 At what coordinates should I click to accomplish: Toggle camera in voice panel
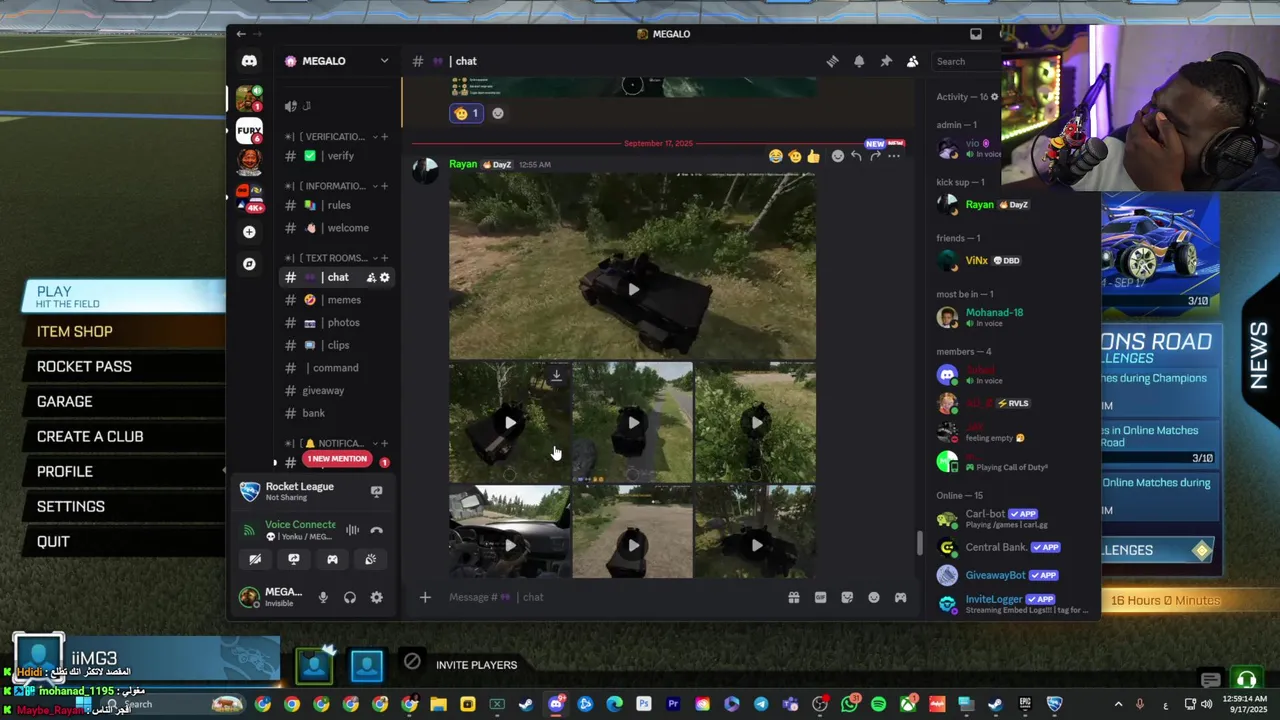coord(255,559)
